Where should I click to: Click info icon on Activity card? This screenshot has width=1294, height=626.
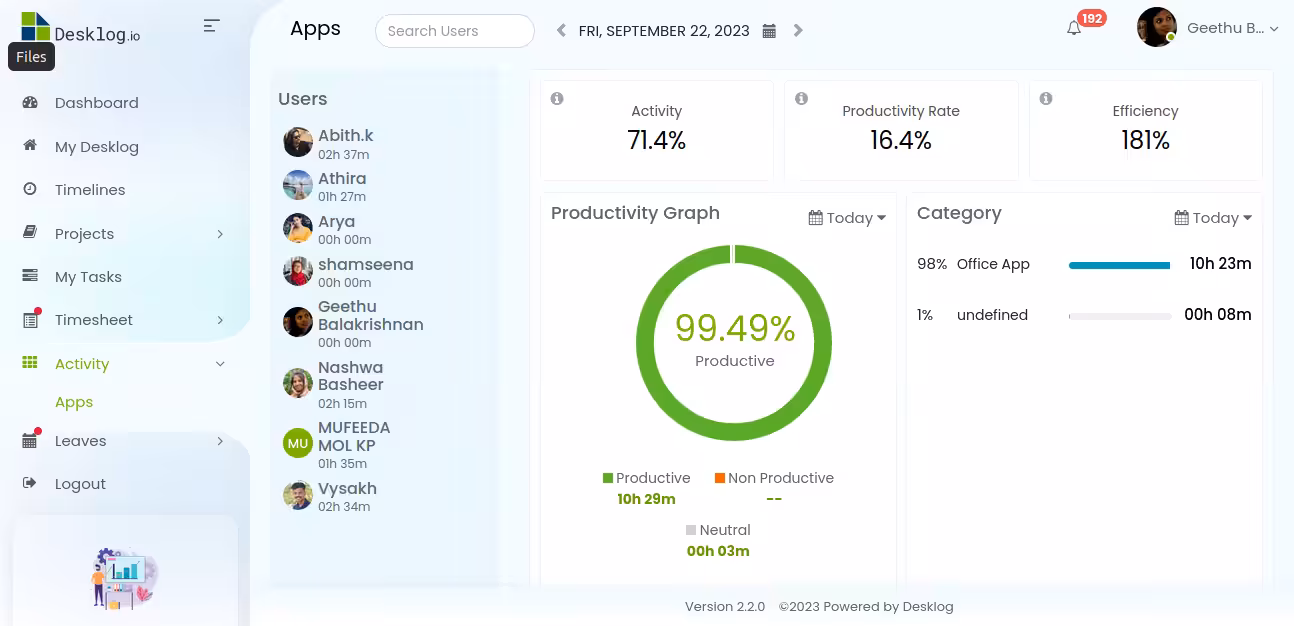click(x=557, y=98)
